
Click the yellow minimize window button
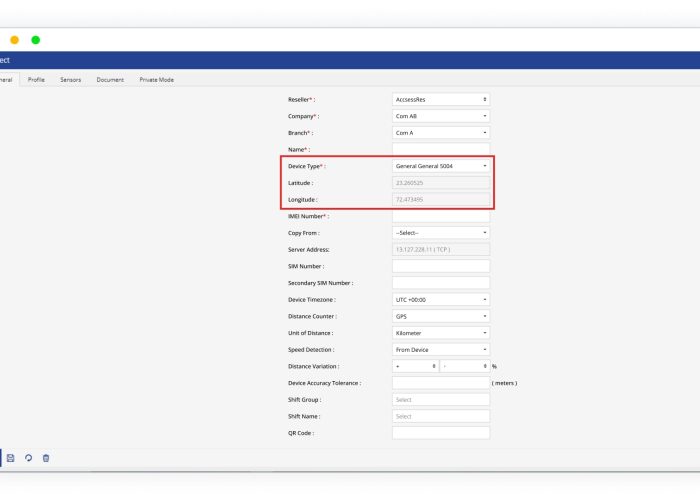click(14, 40)
